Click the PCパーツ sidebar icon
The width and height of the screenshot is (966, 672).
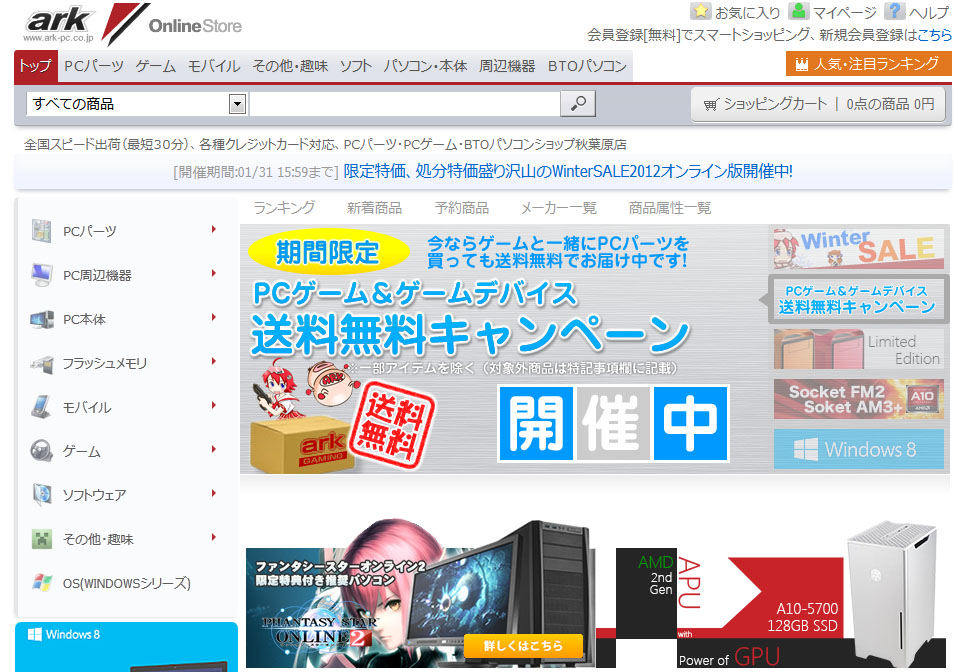pyautogui.click(x=41, y=231)
